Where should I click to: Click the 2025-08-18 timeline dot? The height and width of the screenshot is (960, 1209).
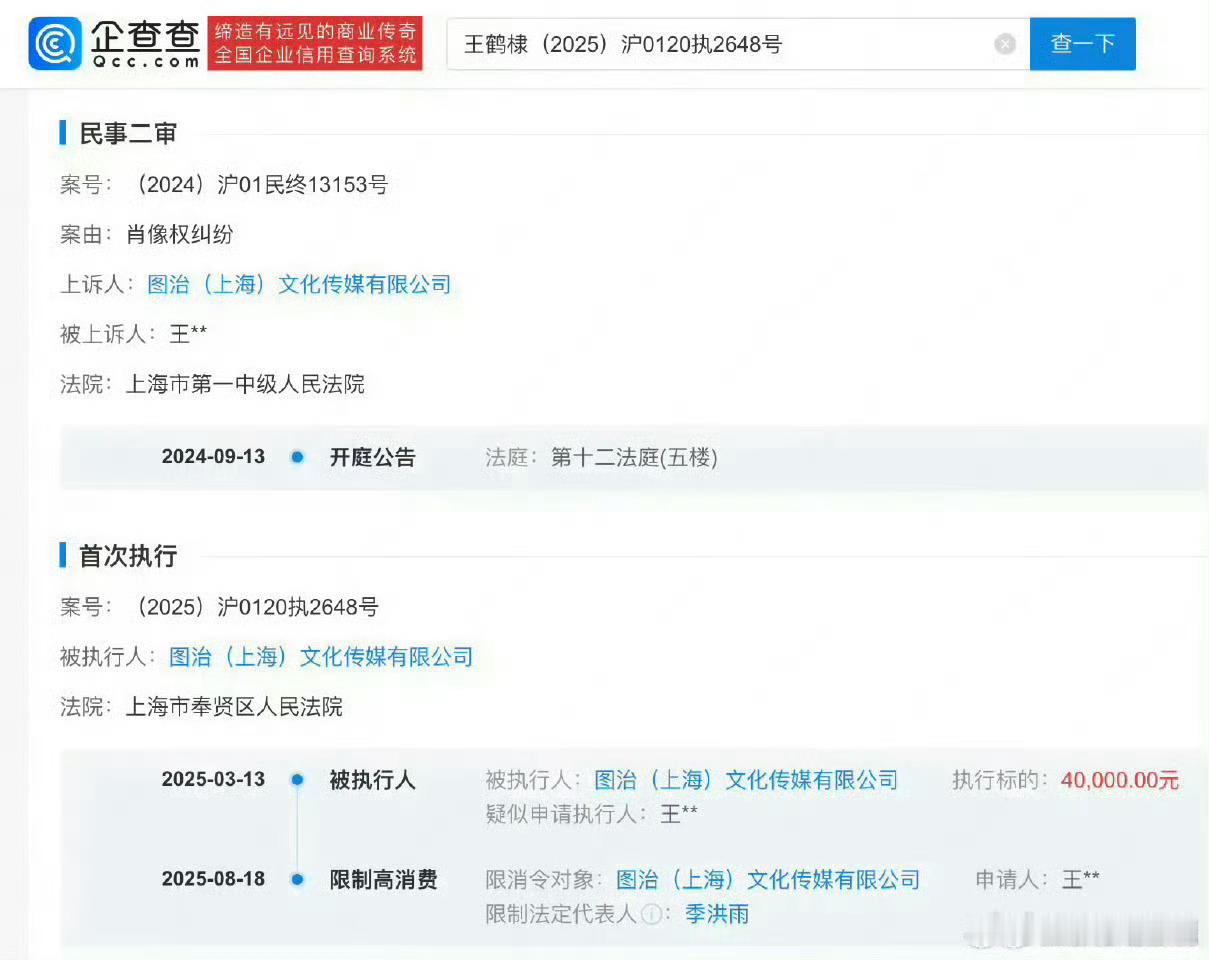click(297, 880)
